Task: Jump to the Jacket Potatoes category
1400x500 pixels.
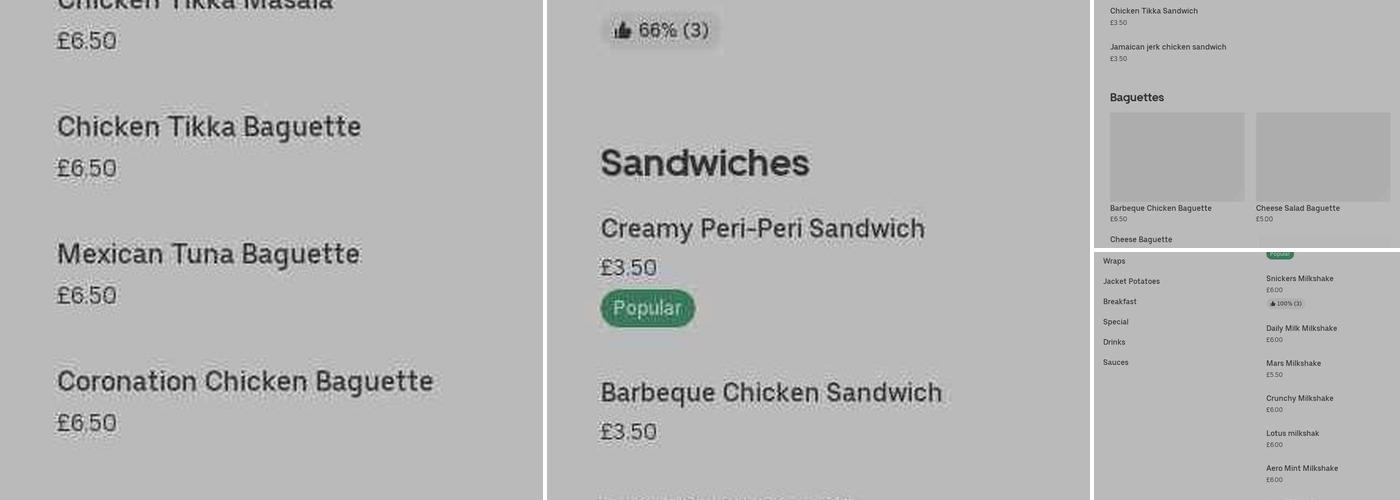Action: click(x=1131, y=282)
